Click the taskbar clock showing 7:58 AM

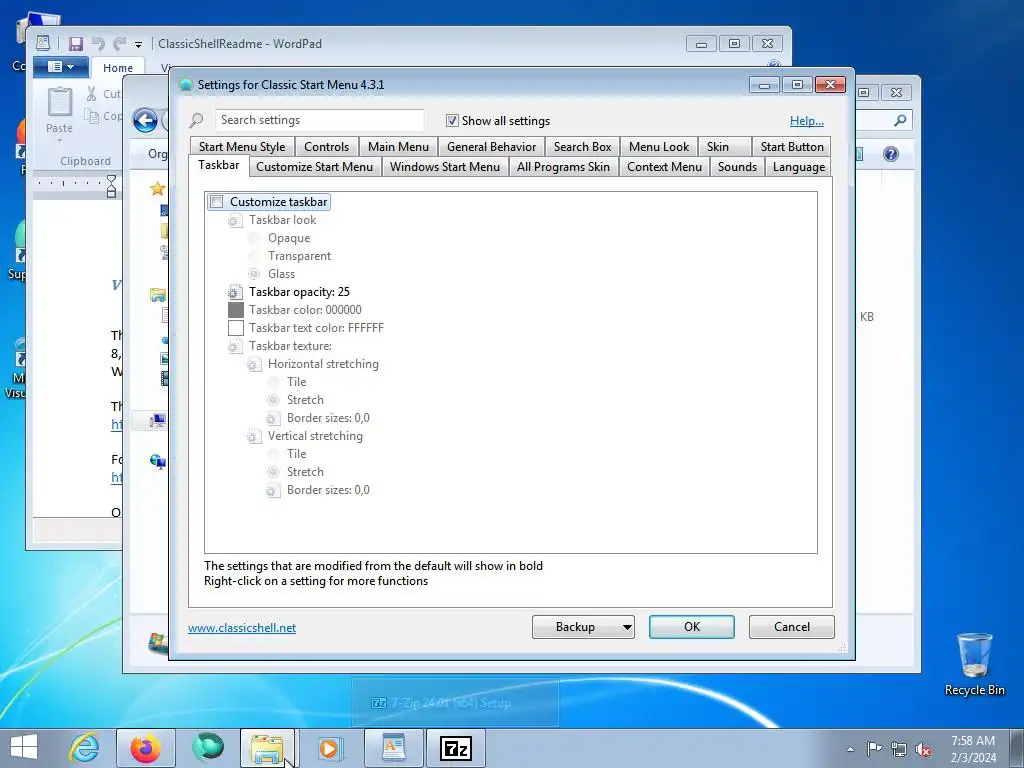point(973,749)
